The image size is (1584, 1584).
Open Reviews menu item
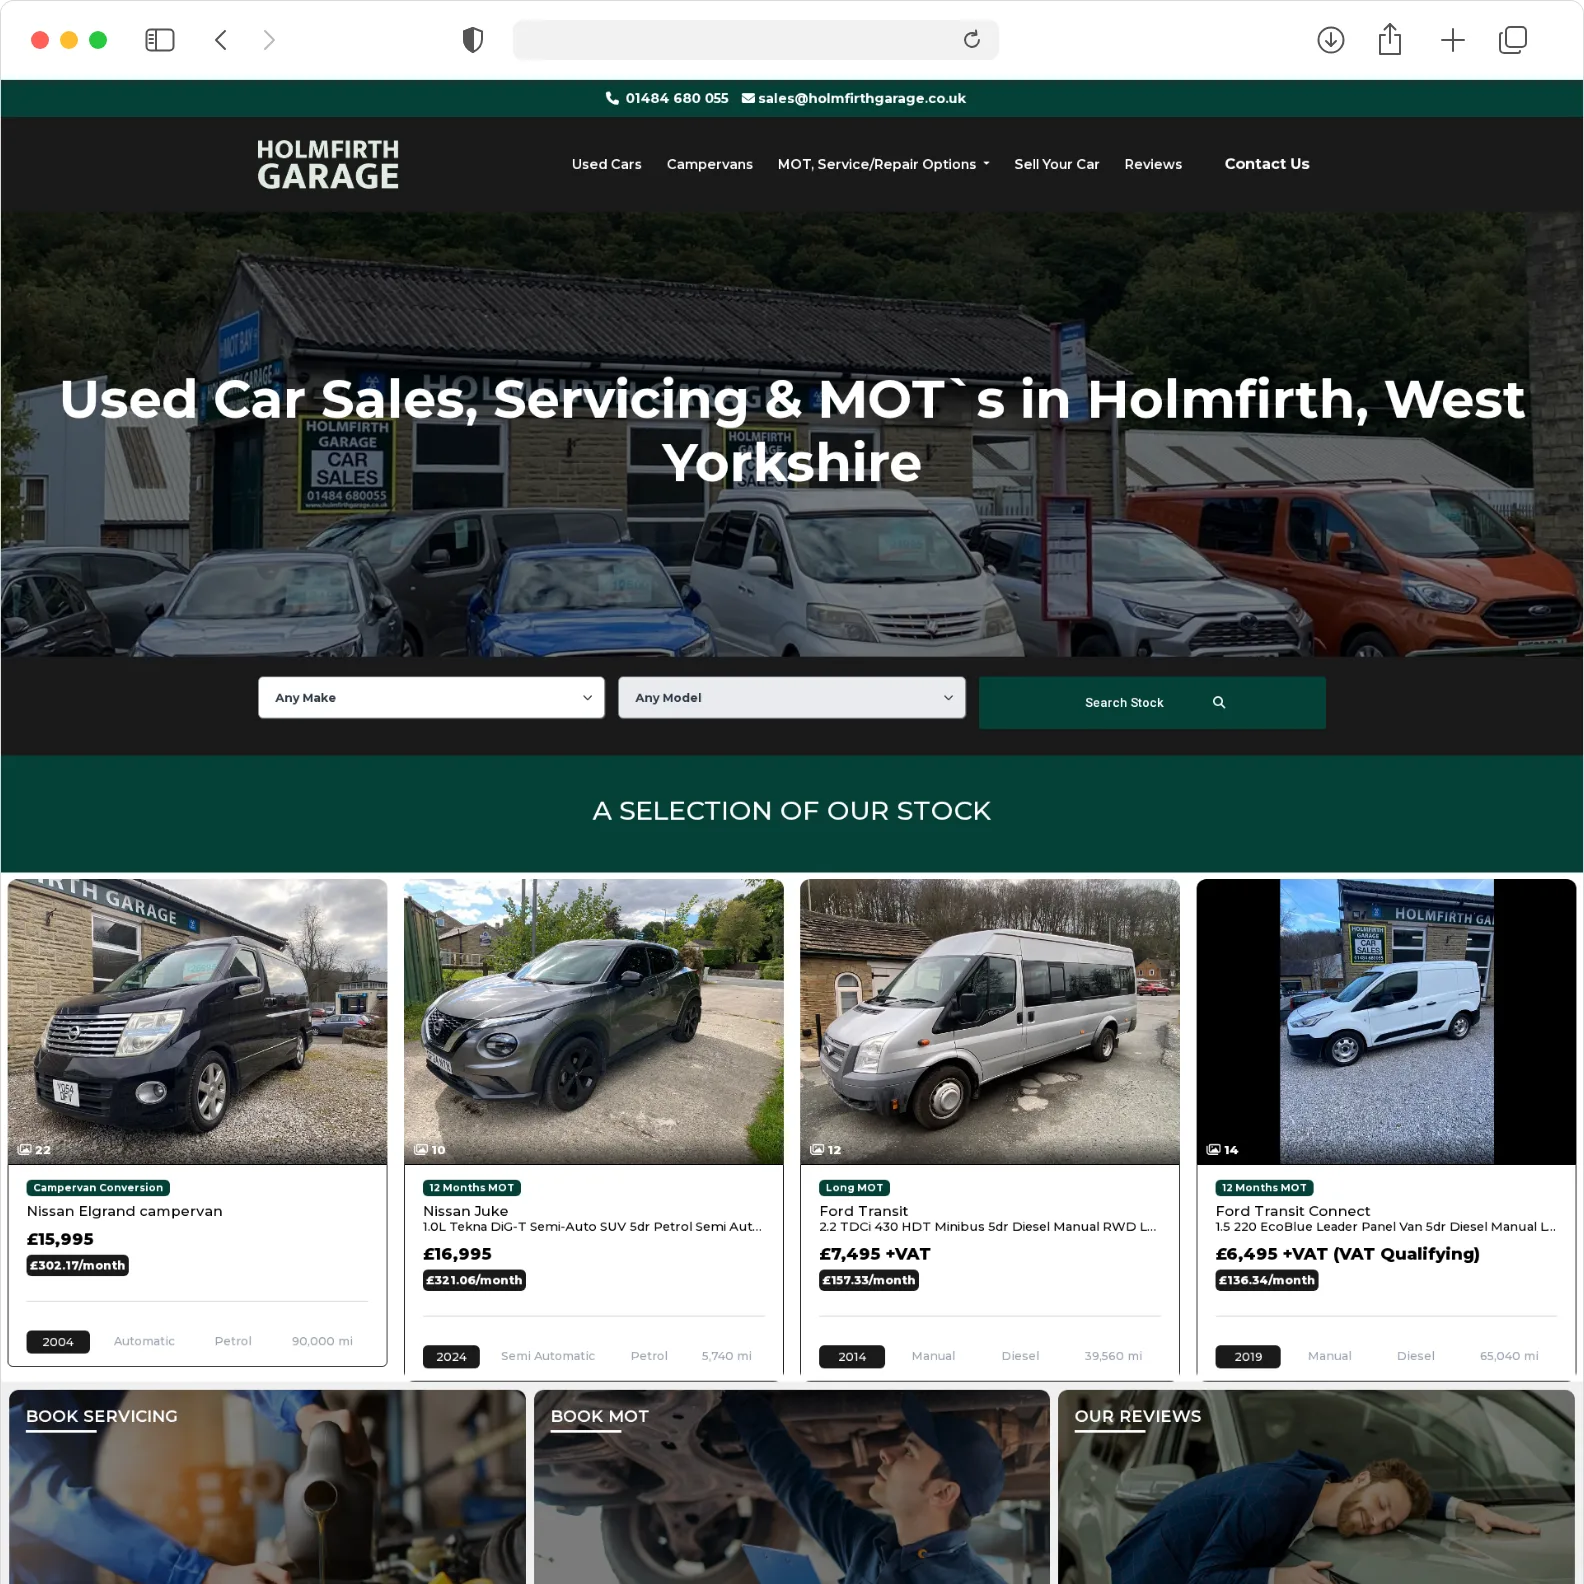pyautogui.click(x=1152, y=164)
